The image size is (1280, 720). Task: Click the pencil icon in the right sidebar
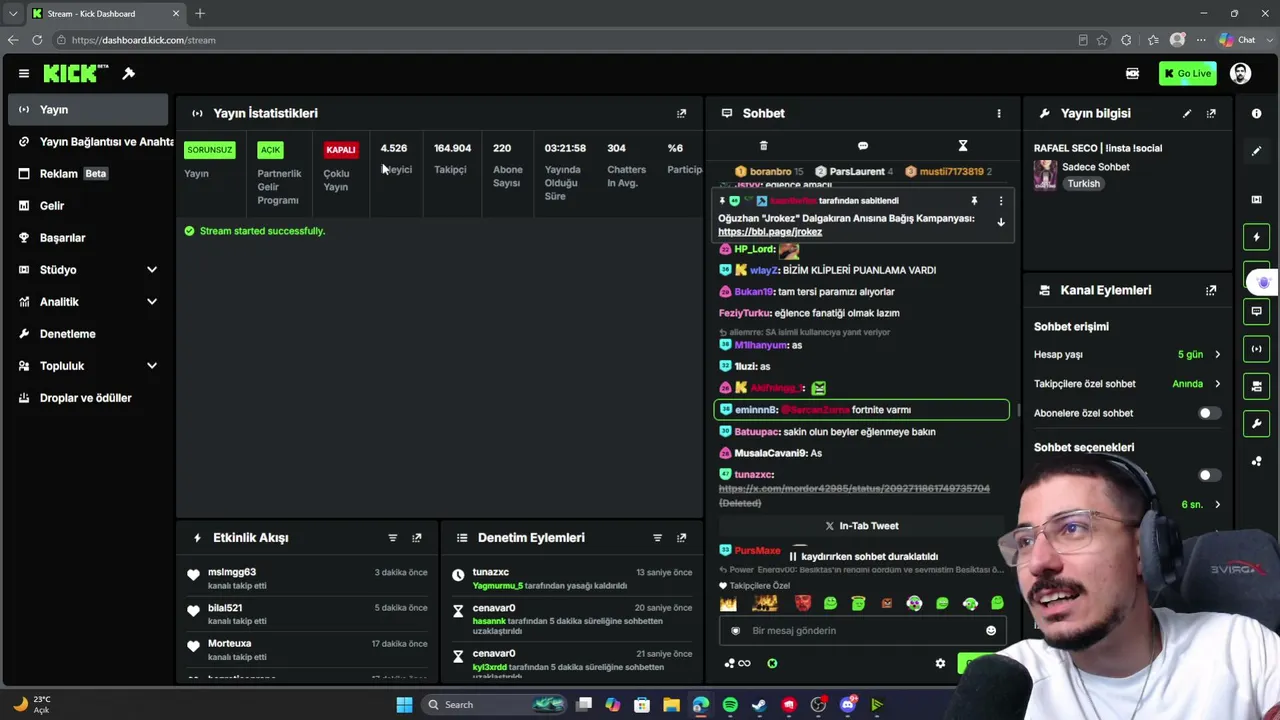(x=1257, y=151)
